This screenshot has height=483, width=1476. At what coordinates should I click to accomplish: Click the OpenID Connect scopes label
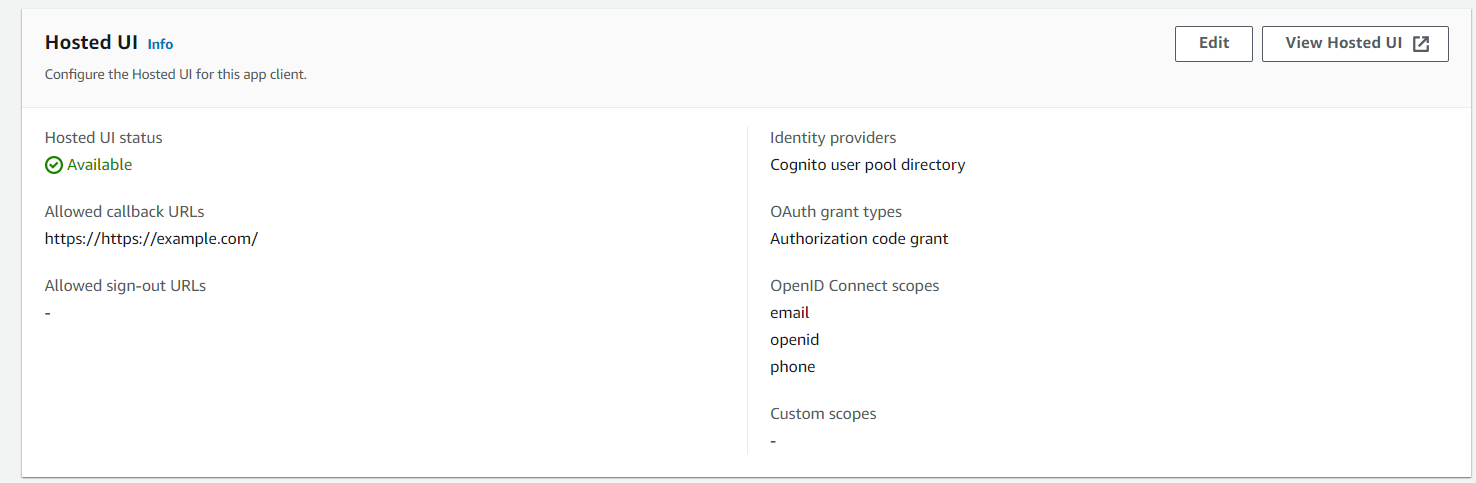click(855, 286)
